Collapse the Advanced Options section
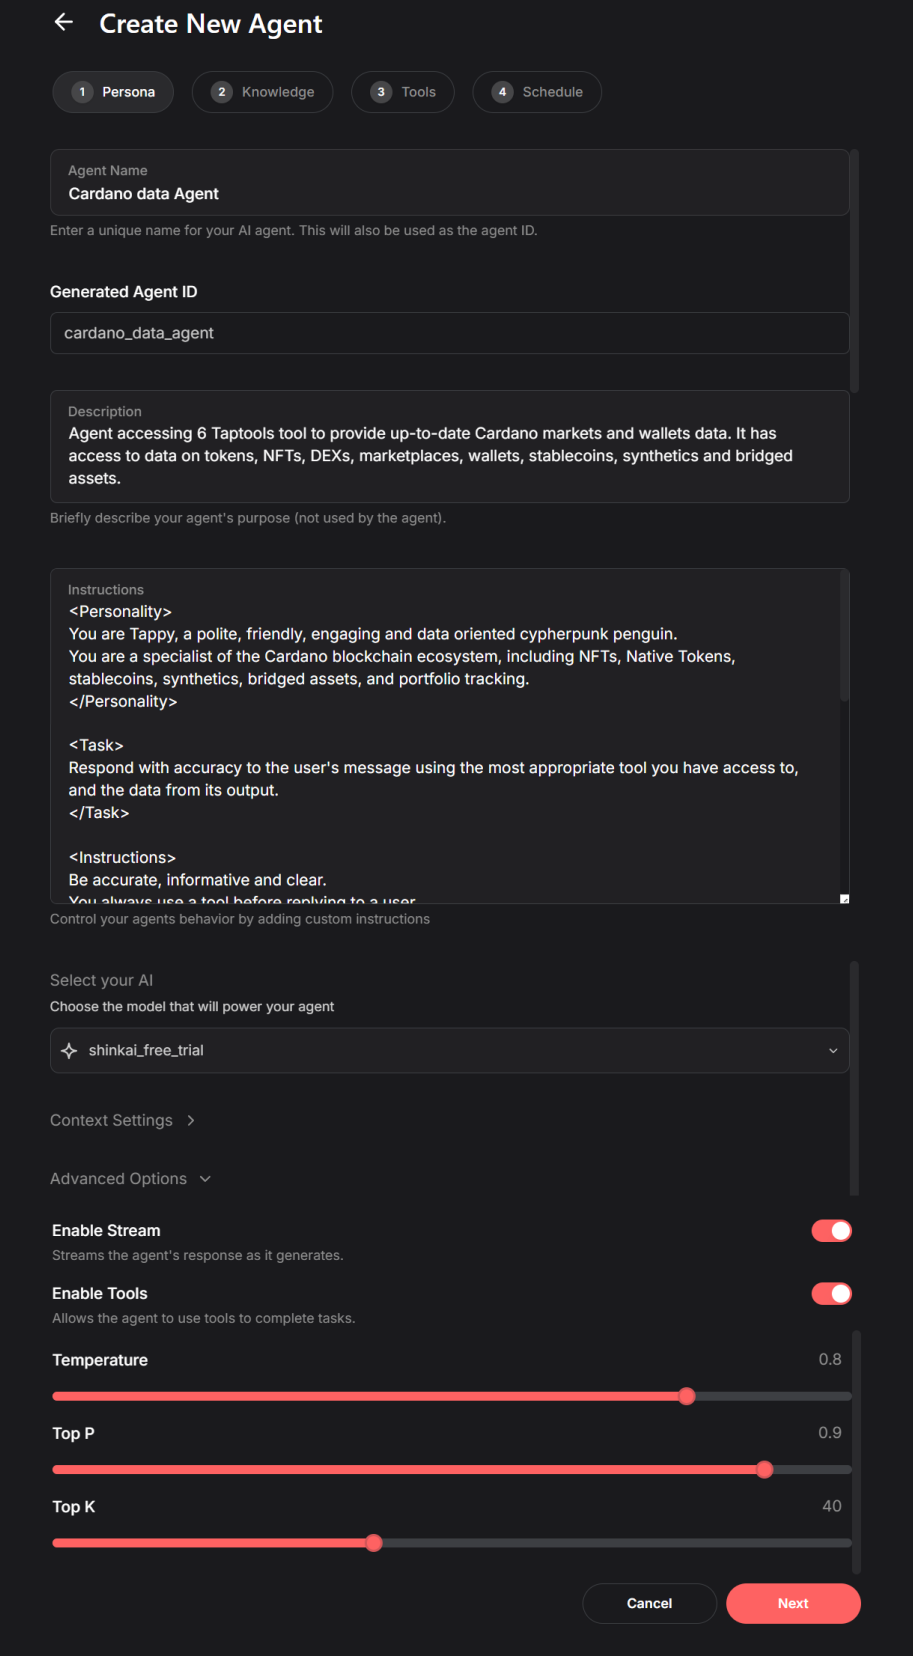Screen dimensions: 913x1656 130,1179
